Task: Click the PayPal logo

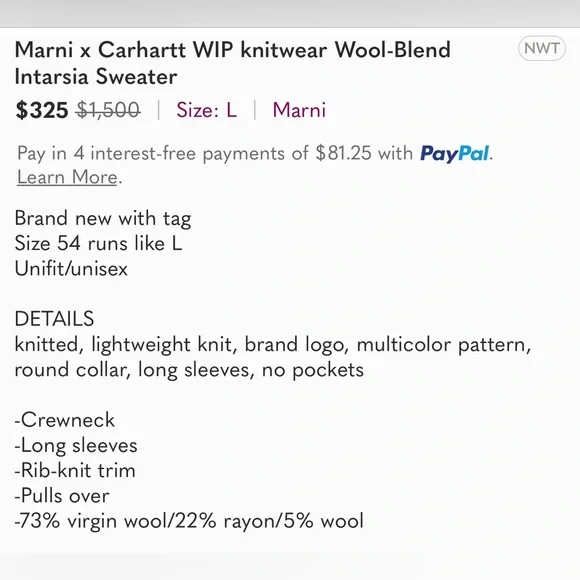Action: [x=455, y=154]
